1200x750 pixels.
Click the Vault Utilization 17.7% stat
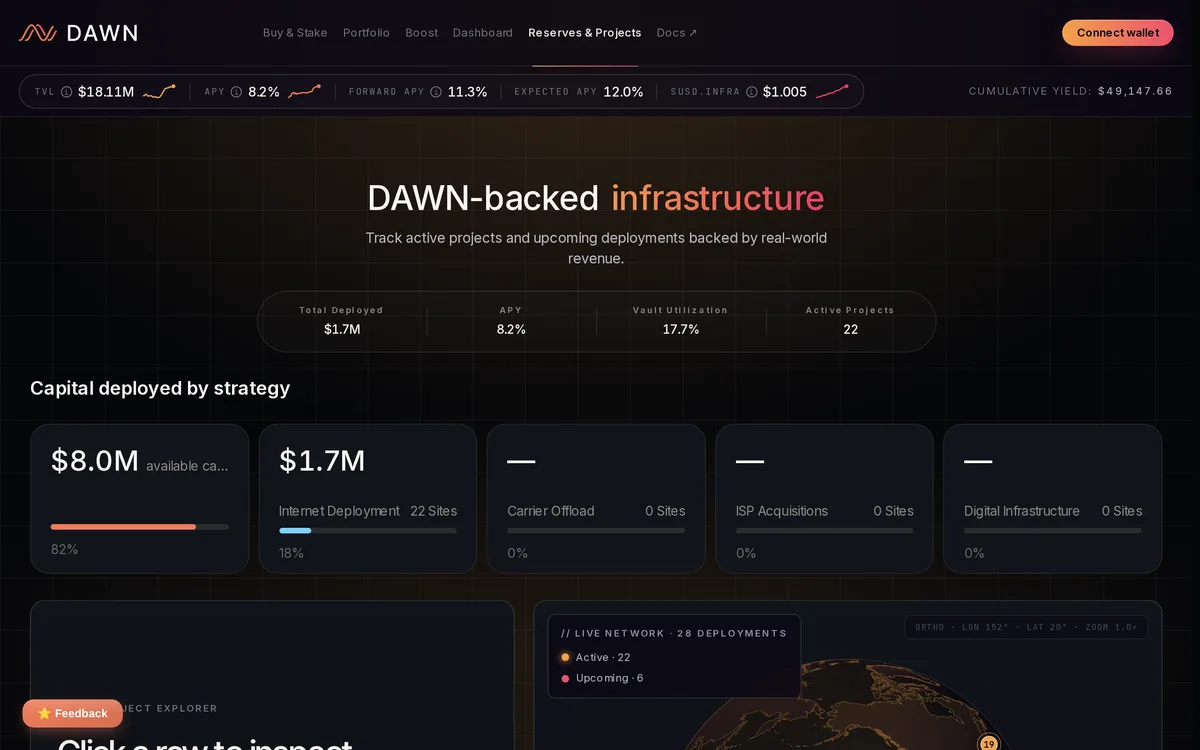(681, 320)
